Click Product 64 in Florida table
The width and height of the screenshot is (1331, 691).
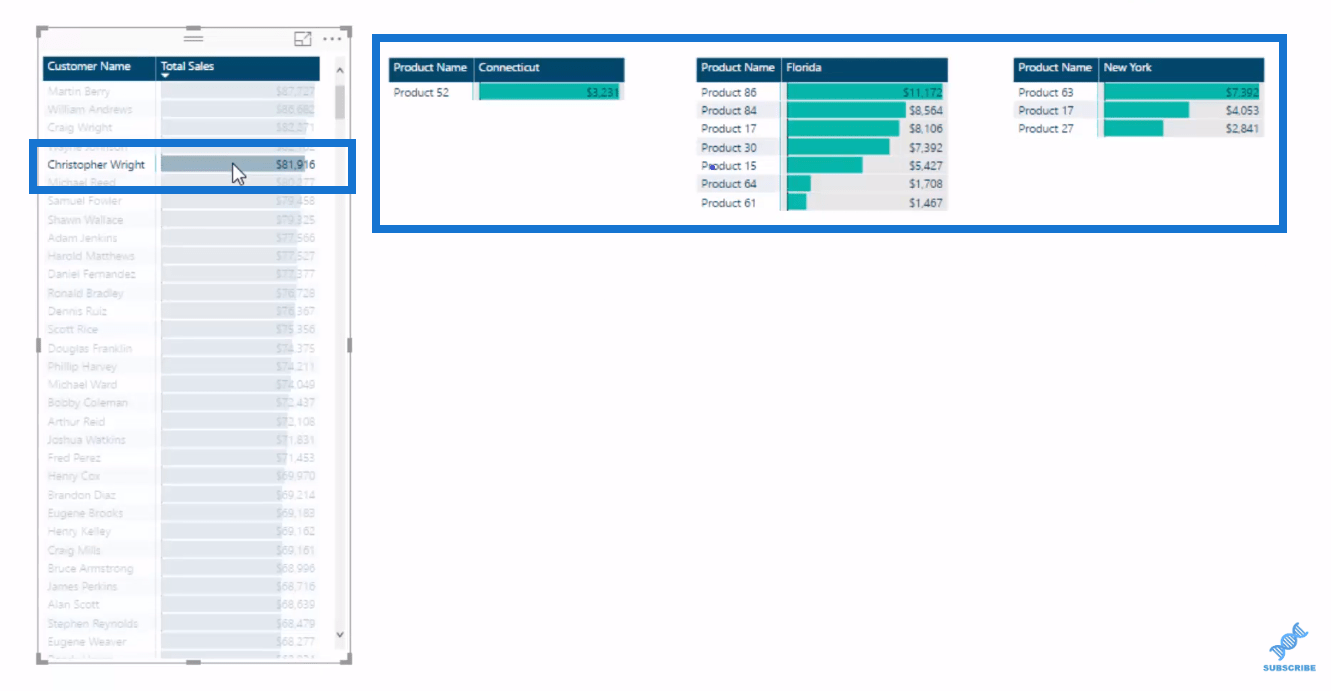point(729,184)
